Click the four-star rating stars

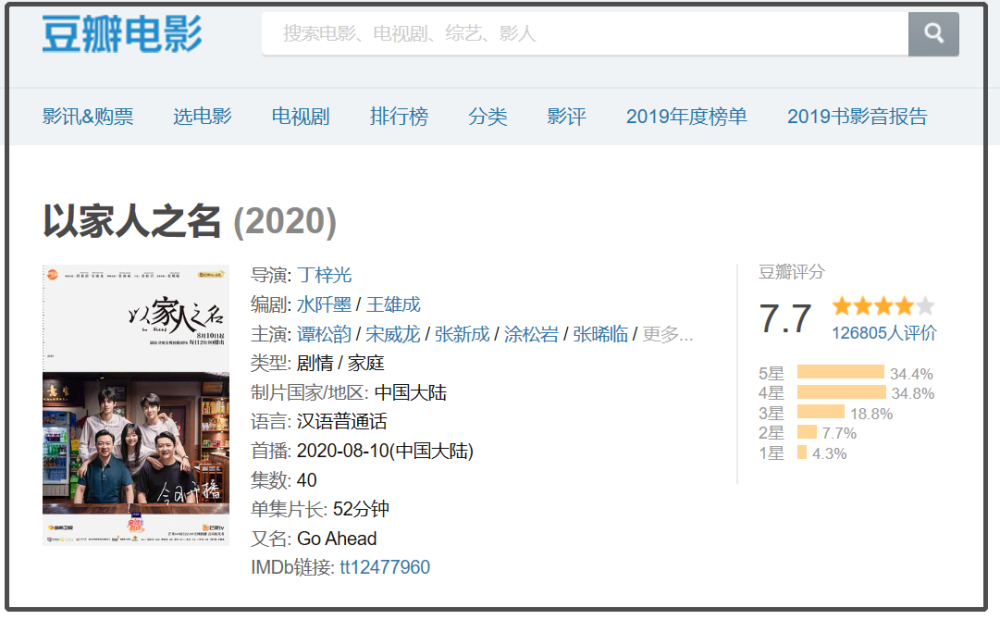click(883, 306)
